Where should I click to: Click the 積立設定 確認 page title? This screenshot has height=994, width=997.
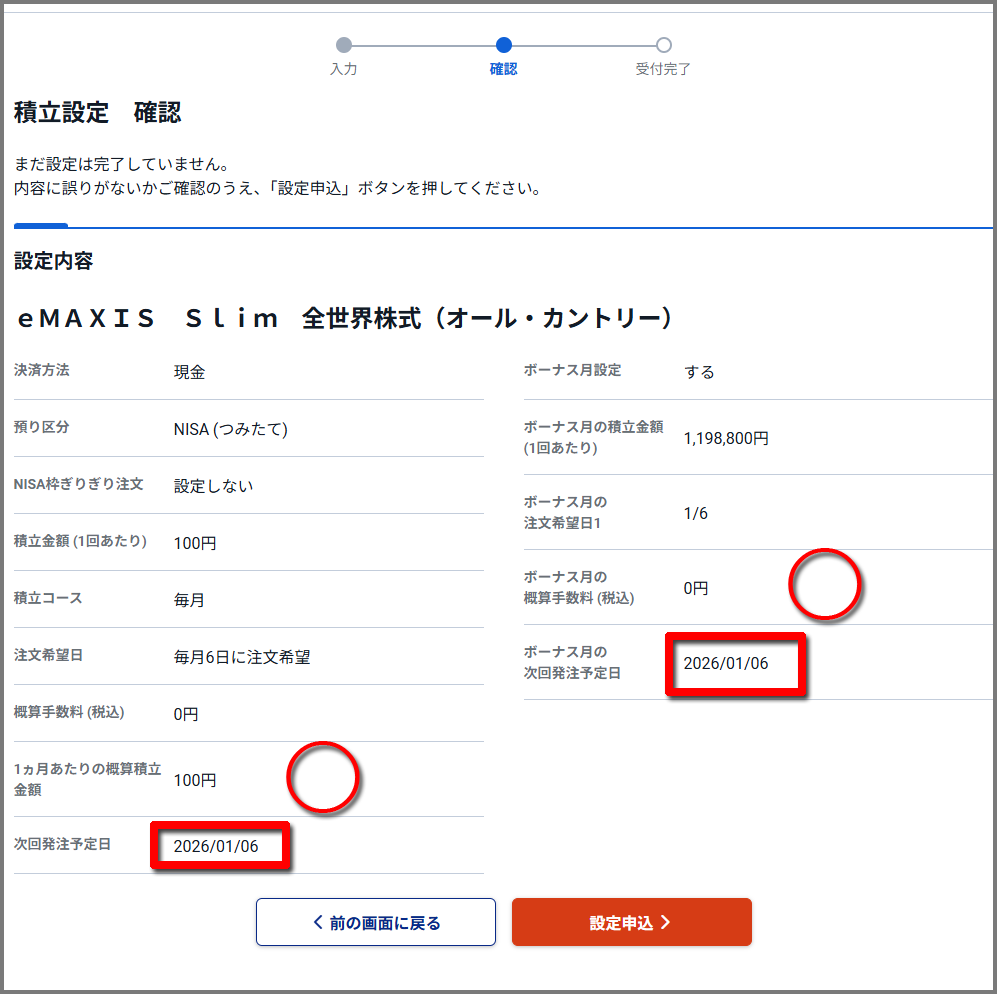[96, 113]
